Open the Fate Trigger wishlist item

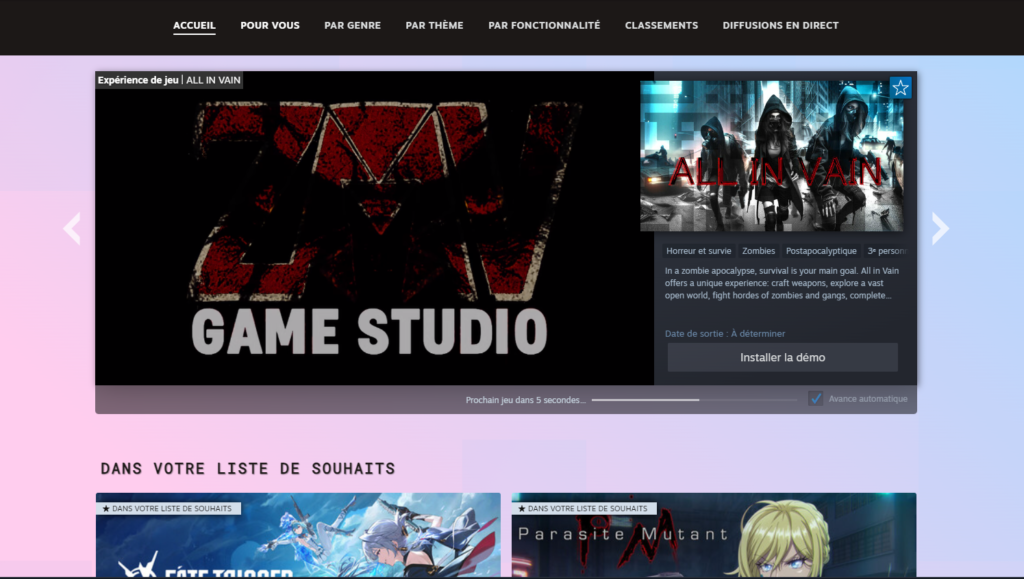pyautogui.click(x=298, y=540)
